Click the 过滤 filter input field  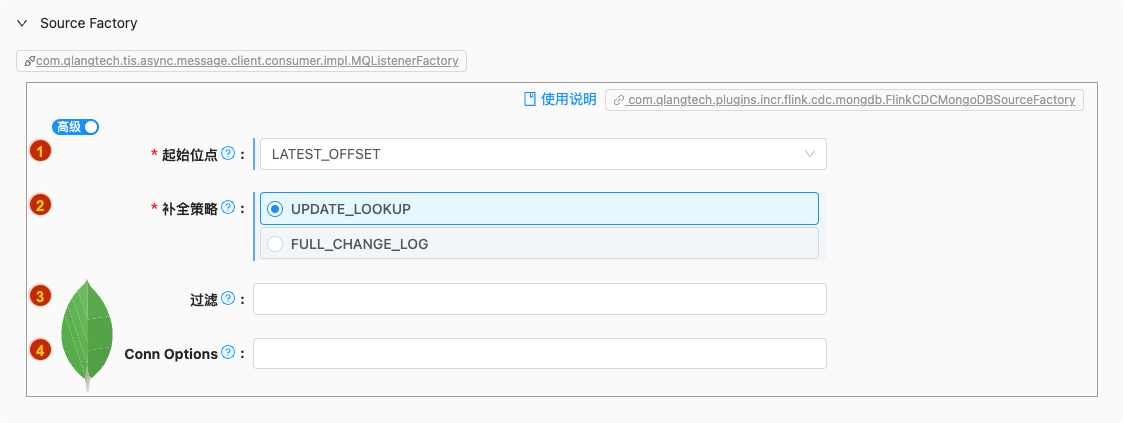(540, 299)
